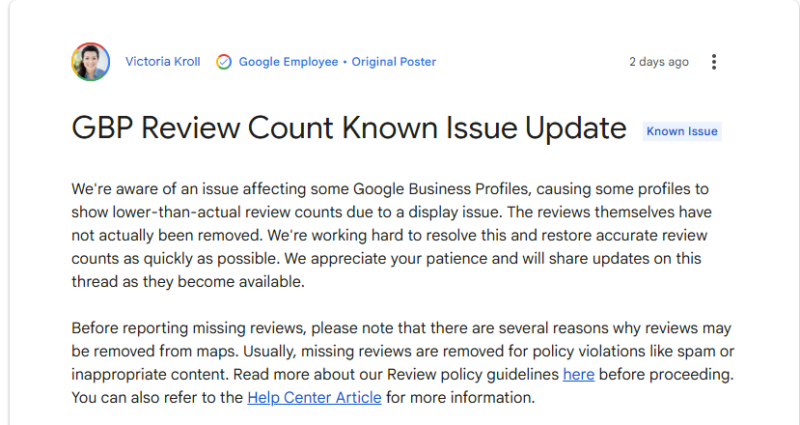Click the "Google Employee" label
Viewport: 800px width, 425px height.
[x=288, y=62]
